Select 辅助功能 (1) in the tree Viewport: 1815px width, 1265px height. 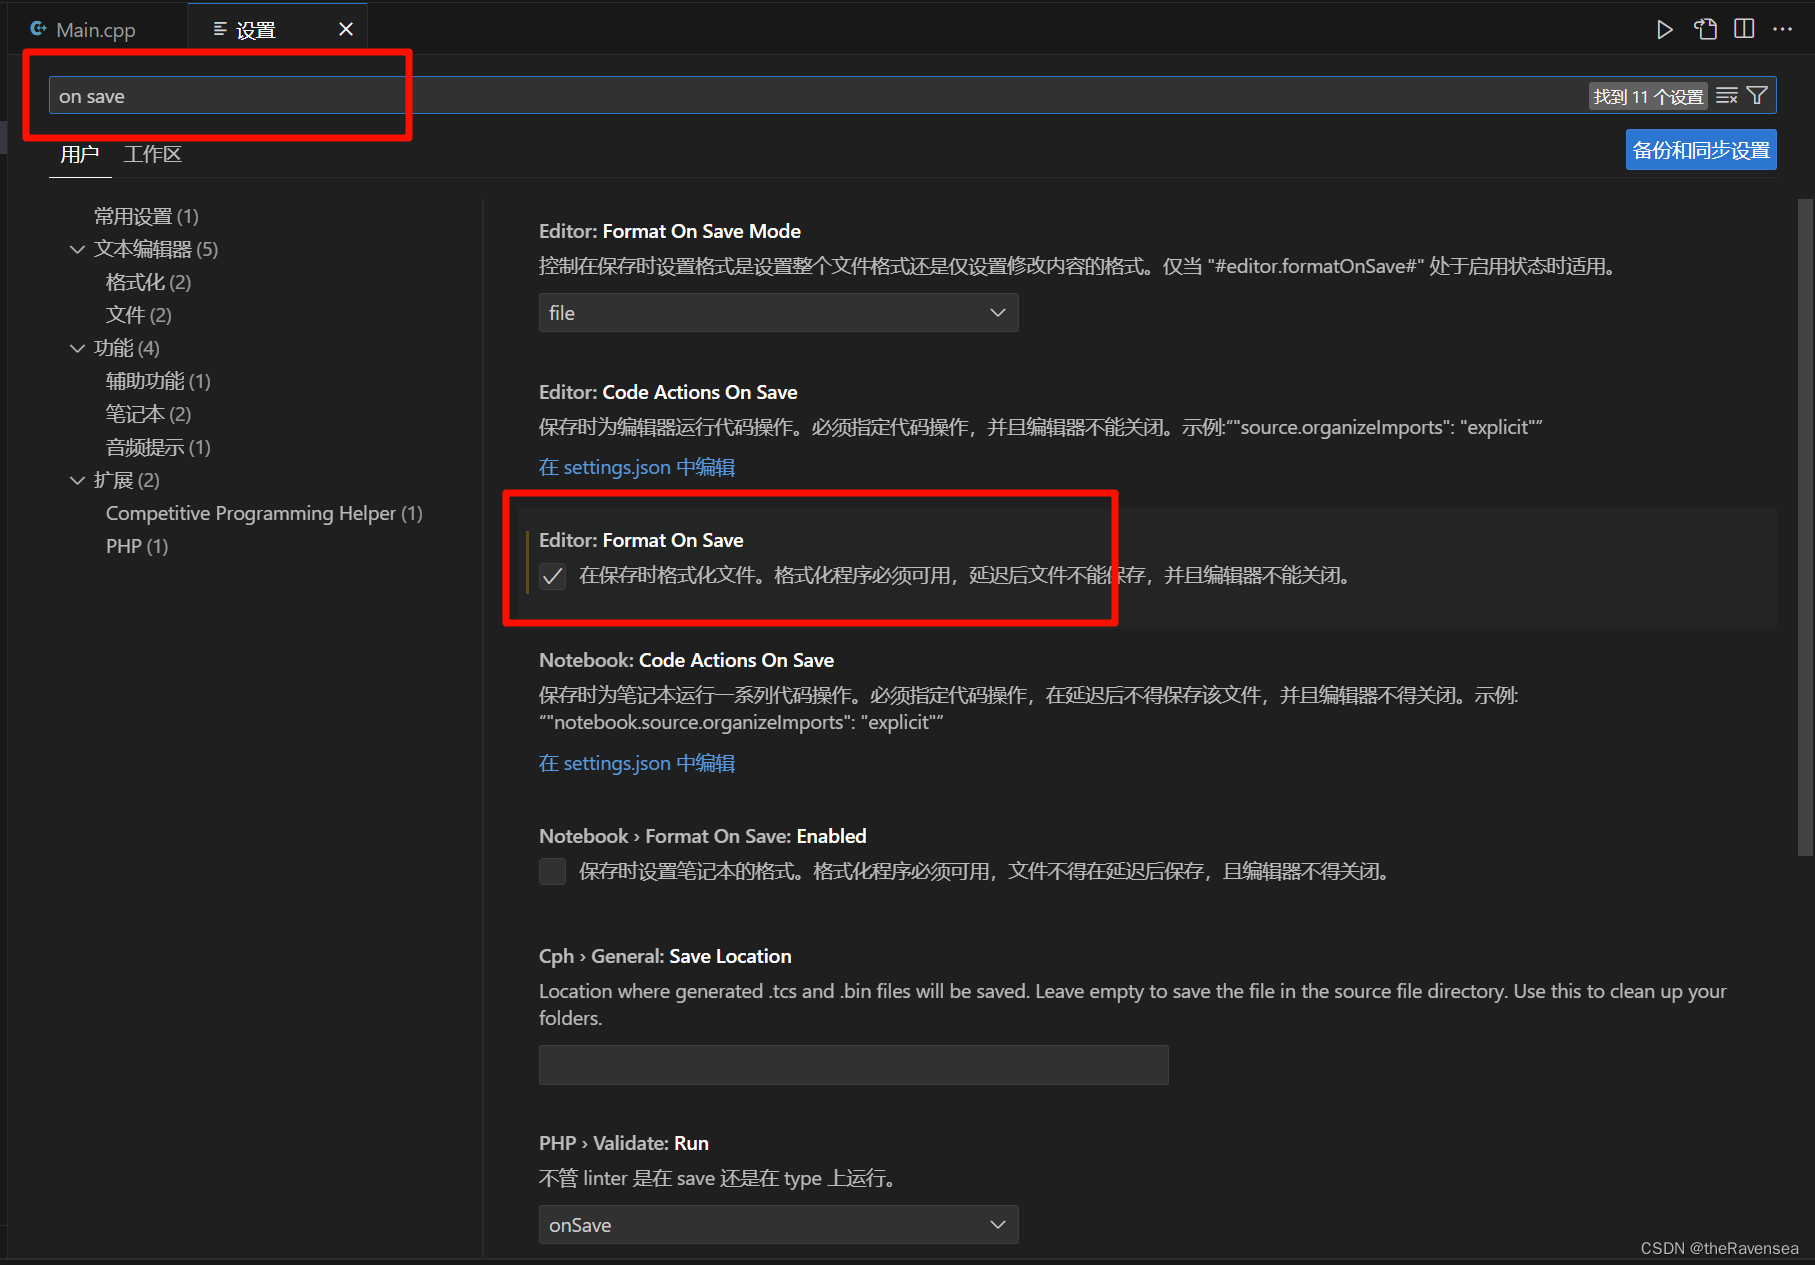click(x=158, y=381)
